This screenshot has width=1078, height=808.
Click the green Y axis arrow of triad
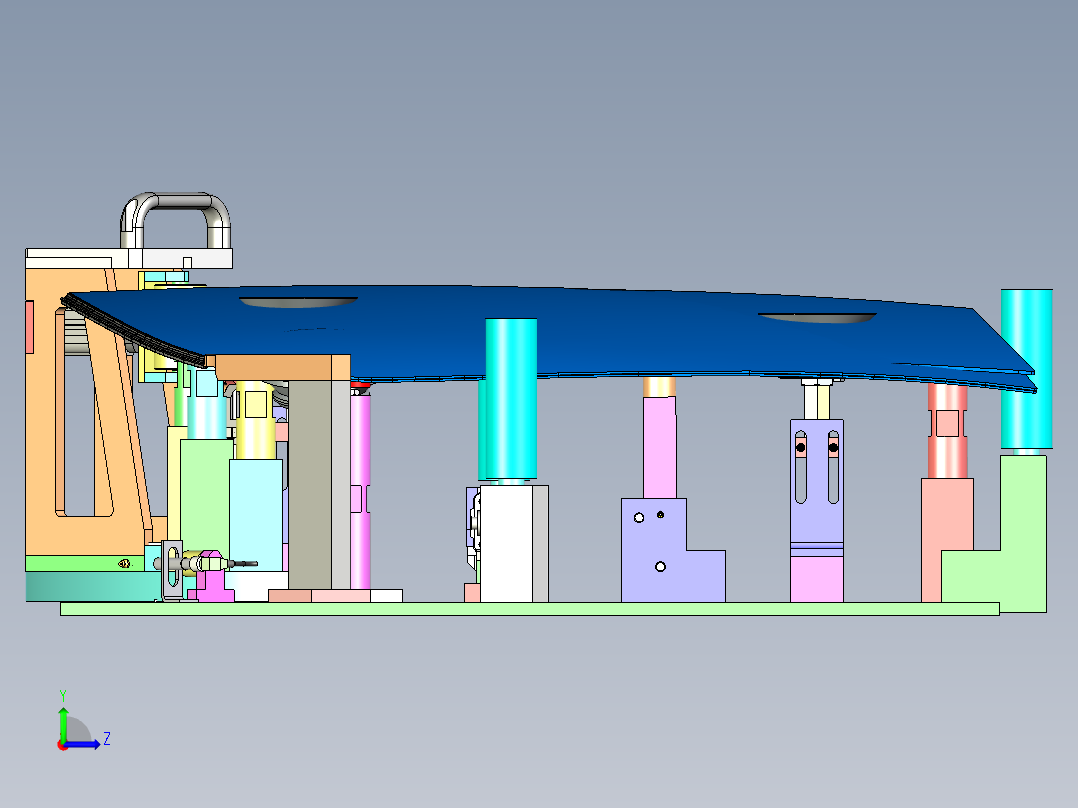(x=63, y=723)
